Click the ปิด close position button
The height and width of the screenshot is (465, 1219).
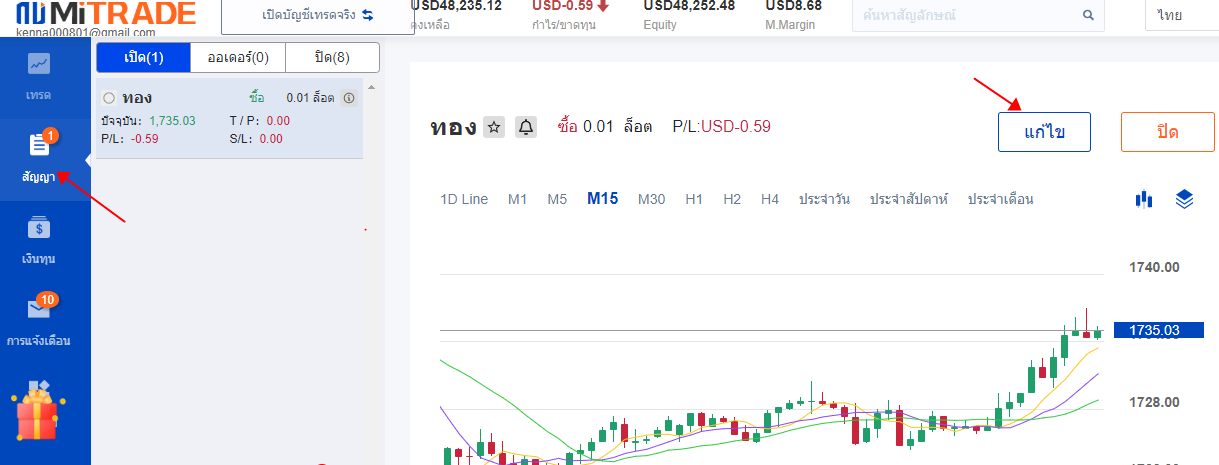coord(1167,132)
